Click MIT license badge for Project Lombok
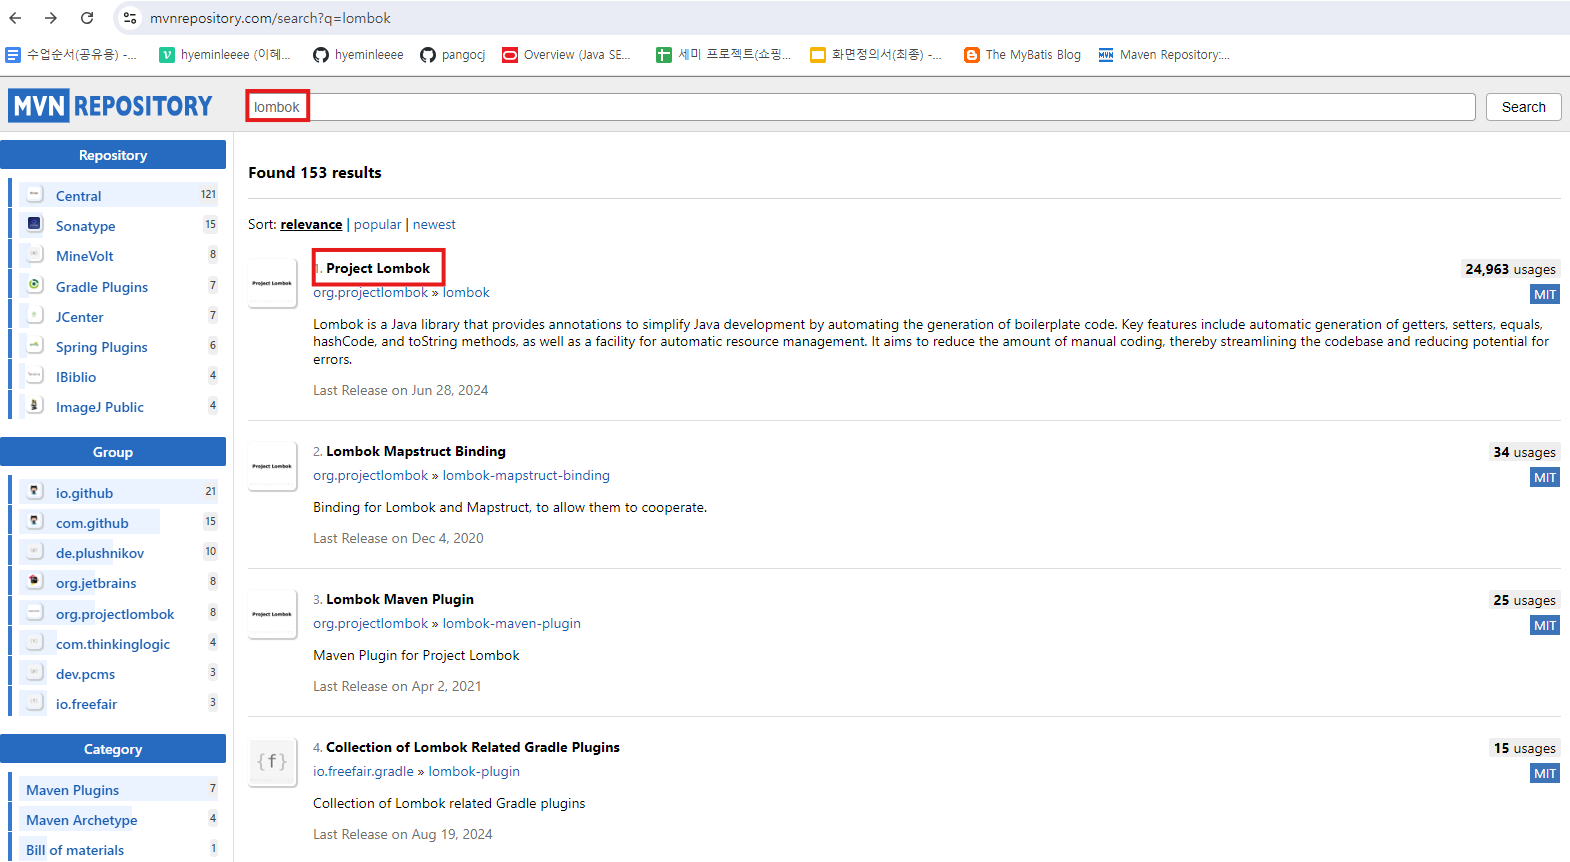The width and height of the screenshot is (1570, 862). click(x=1545, y=294)
